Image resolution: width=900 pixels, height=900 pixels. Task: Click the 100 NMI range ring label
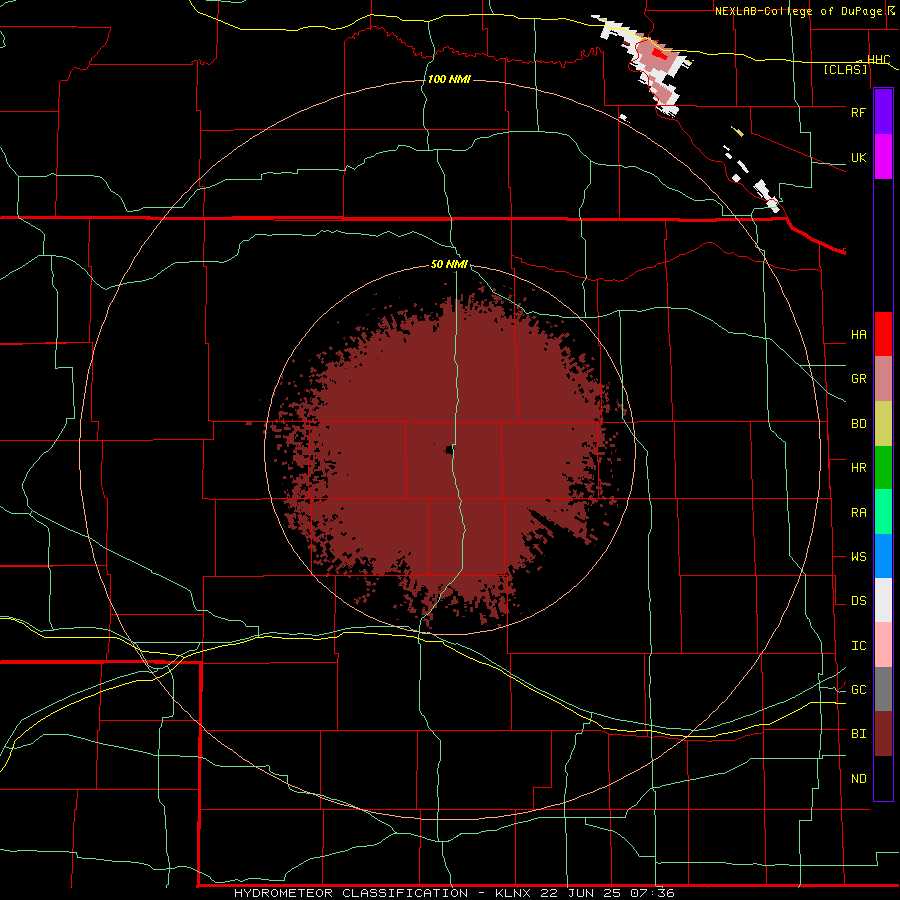(449, 79)
